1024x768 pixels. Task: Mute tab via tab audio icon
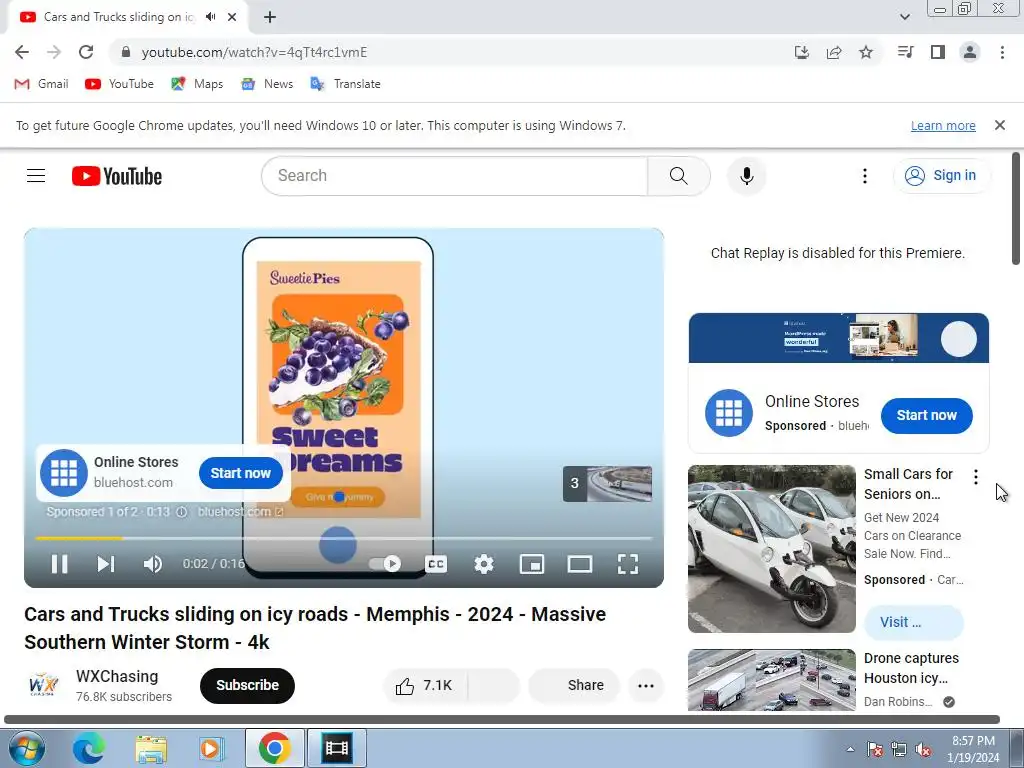tap(210, 17)
